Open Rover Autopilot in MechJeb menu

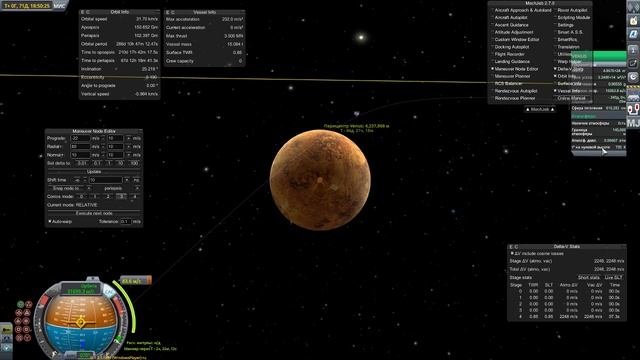572,10
